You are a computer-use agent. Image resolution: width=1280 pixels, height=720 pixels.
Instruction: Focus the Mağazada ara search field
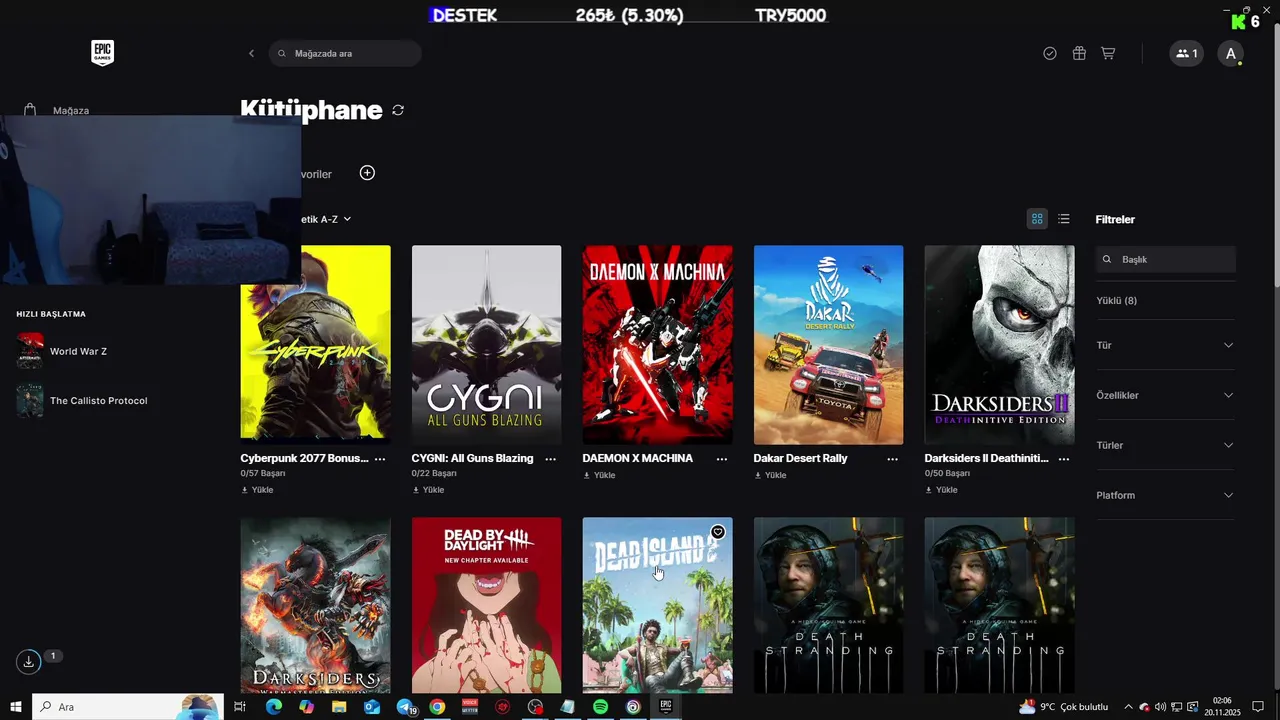(345, 53)
